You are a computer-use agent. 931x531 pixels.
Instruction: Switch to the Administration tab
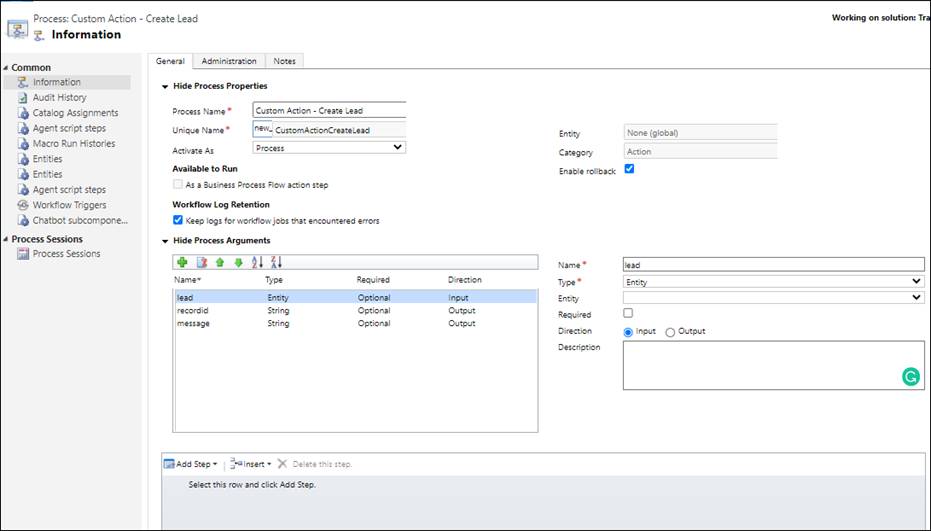(229, 61)
